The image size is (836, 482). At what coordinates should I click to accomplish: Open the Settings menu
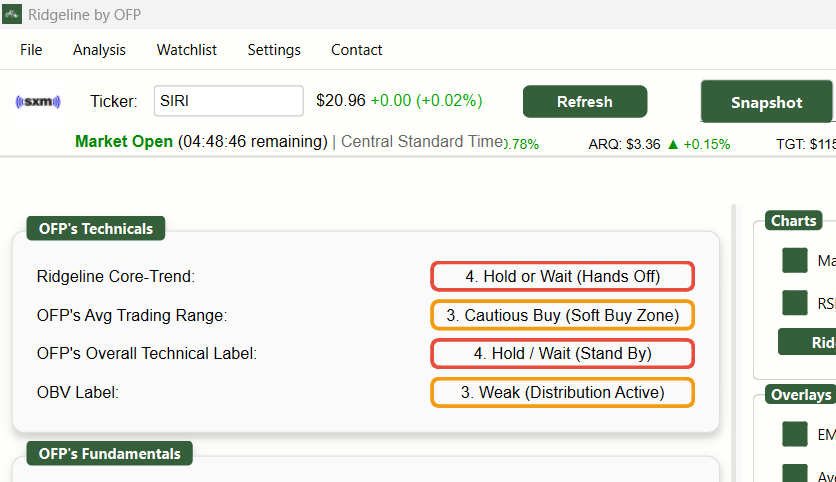click(x=274, y=50)
